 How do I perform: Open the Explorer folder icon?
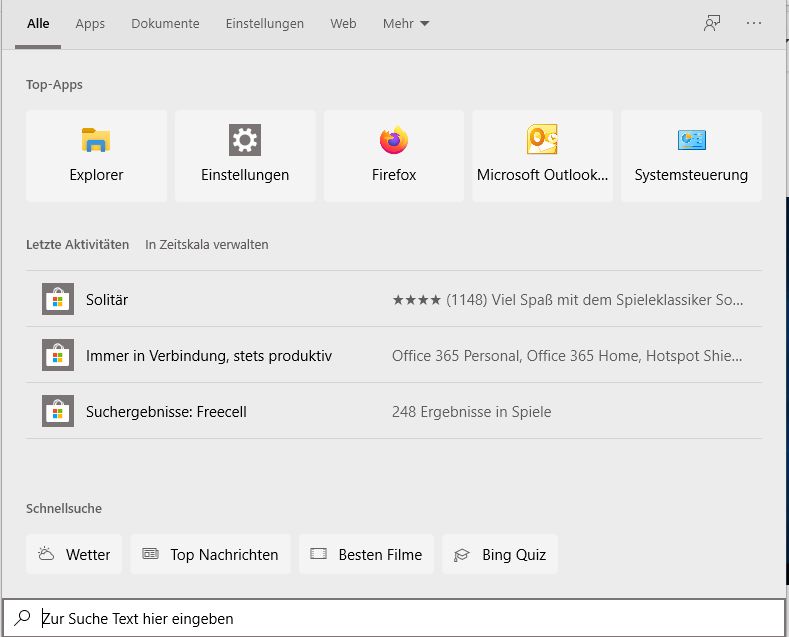pyautogui.click(x=96, y=140)
